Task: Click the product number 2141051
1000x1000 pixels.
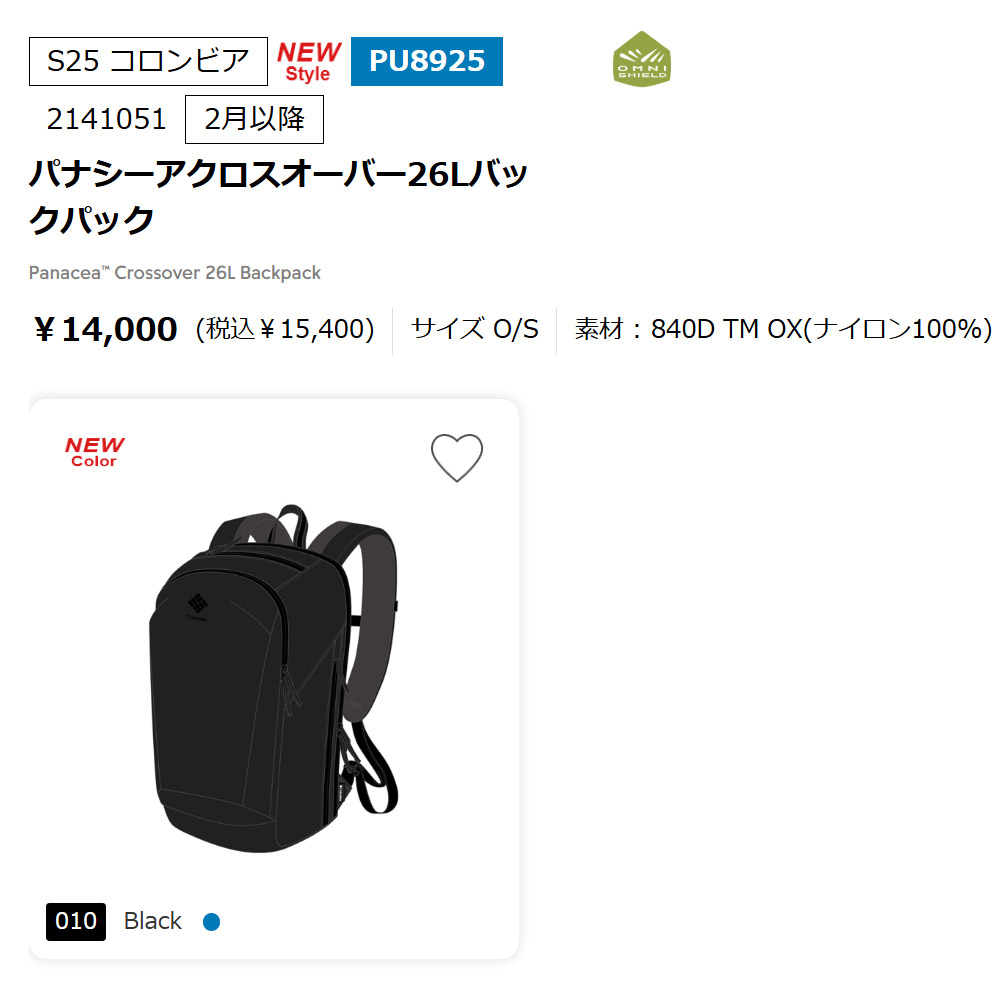Action: click(107, 119)
